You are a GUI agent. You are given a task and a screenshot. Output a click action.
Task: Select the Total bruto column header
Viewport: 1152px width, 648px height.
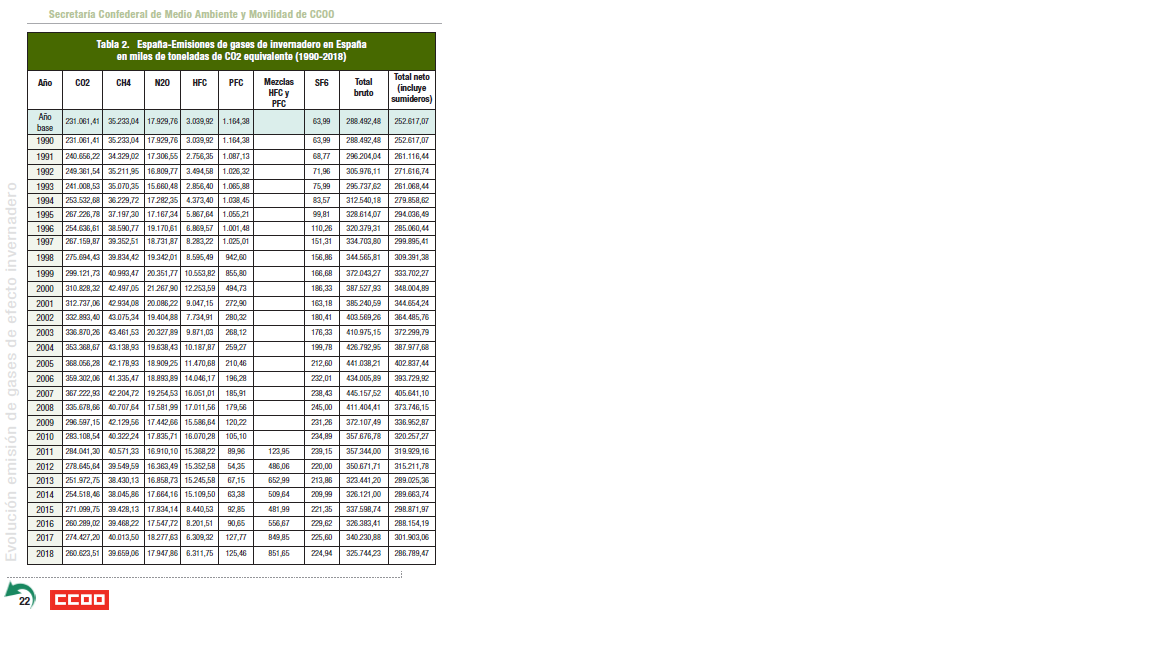click(363, 88)
